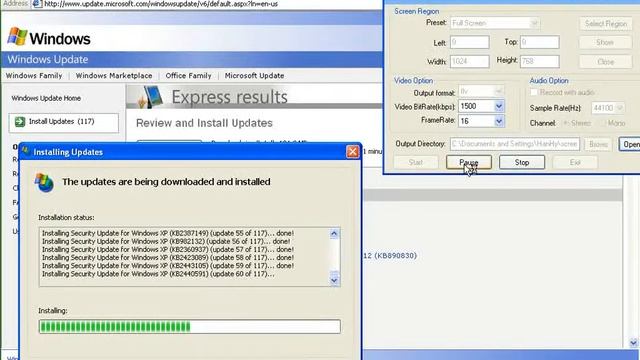The height and width of the screenshot is (360, 640).
Task: Click the KB2443105 update 59 status line
Action: click(168, 266)
